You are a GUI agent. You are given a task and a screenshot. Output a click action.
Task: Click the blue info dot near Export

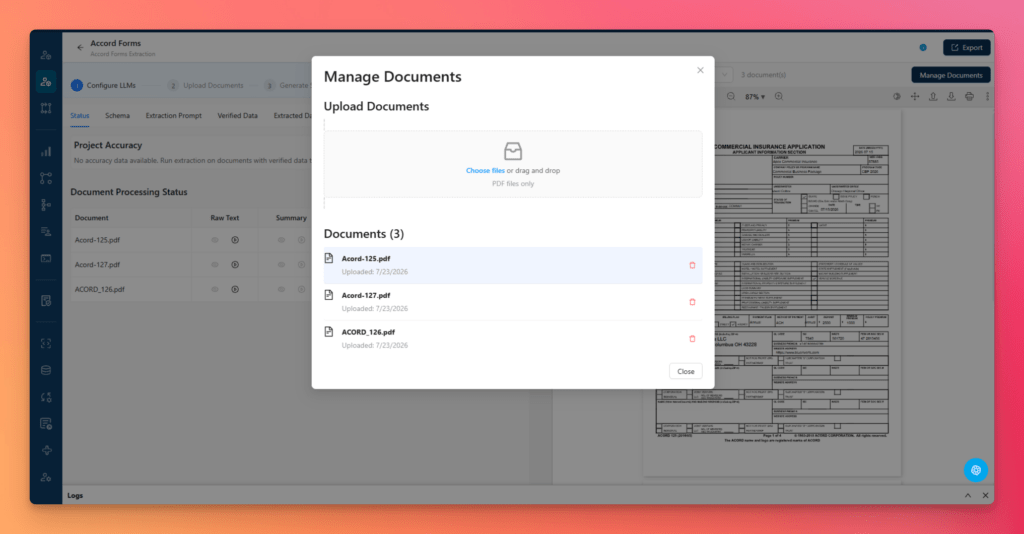(923, 48)
